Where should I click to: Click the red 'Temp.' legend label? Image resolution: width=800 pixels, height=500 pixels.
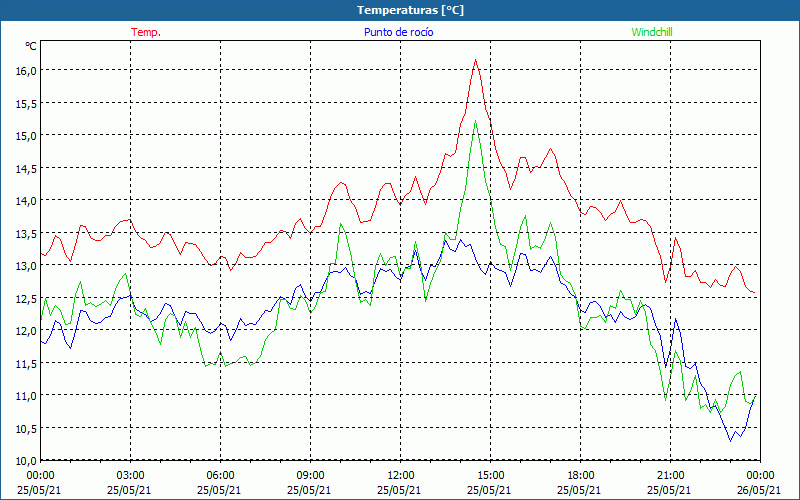tap(146, 32)
